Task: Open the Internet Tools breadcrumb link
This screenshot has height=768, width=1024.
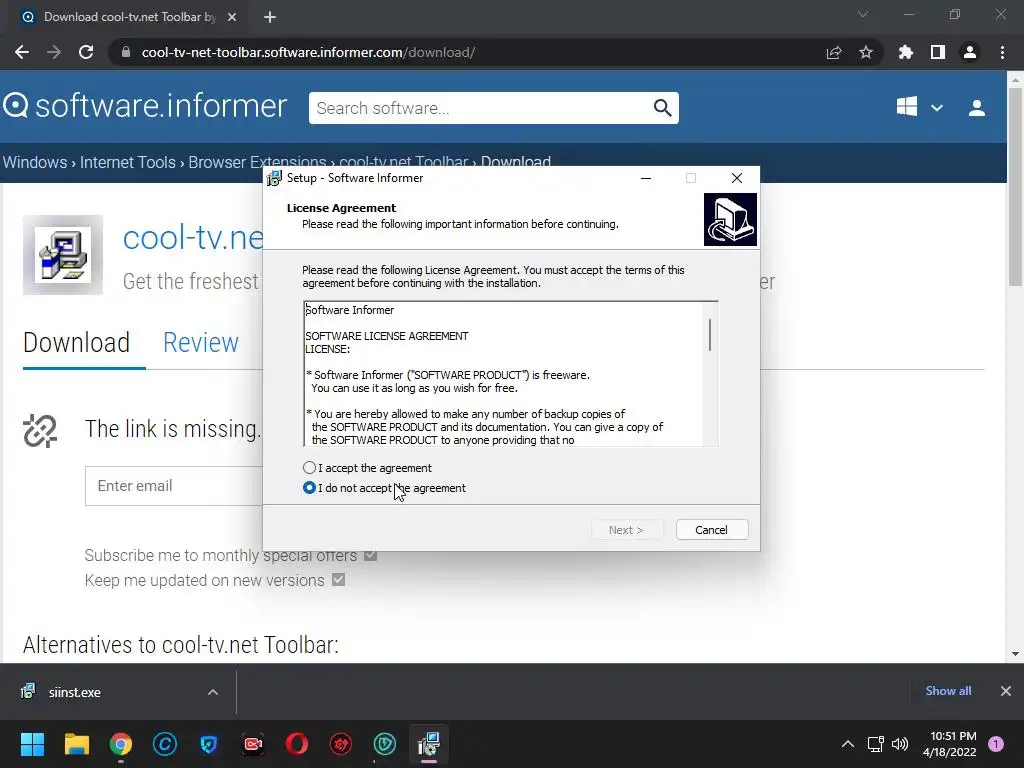Action: click(127, 162)
